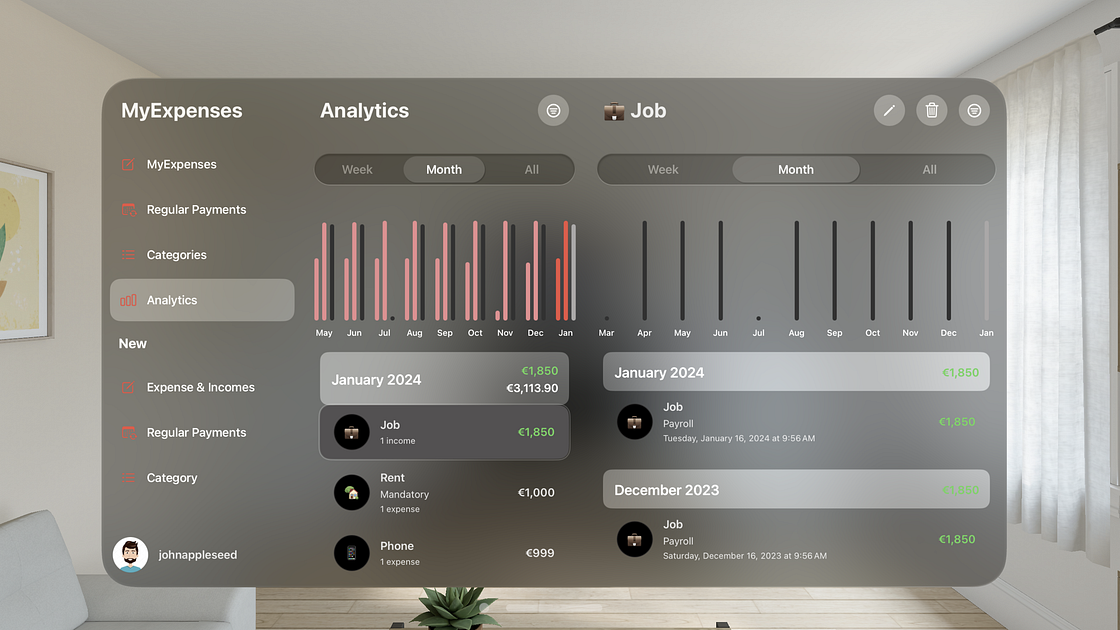The image size is (1120, 630).
Task: Click the pencil edit icon for Job
Action: [x=889, y=111]
